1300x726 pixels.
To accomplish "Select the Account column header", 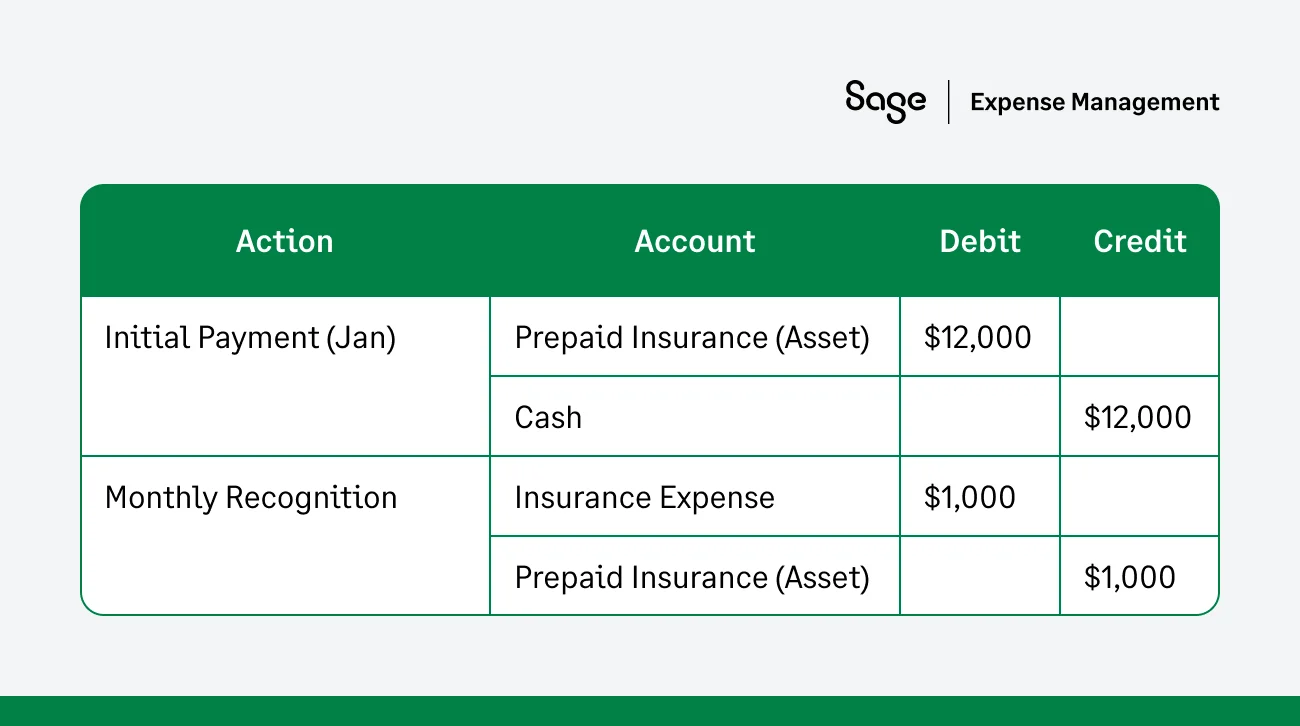I will pyautogui.click(x=695, y=241).
